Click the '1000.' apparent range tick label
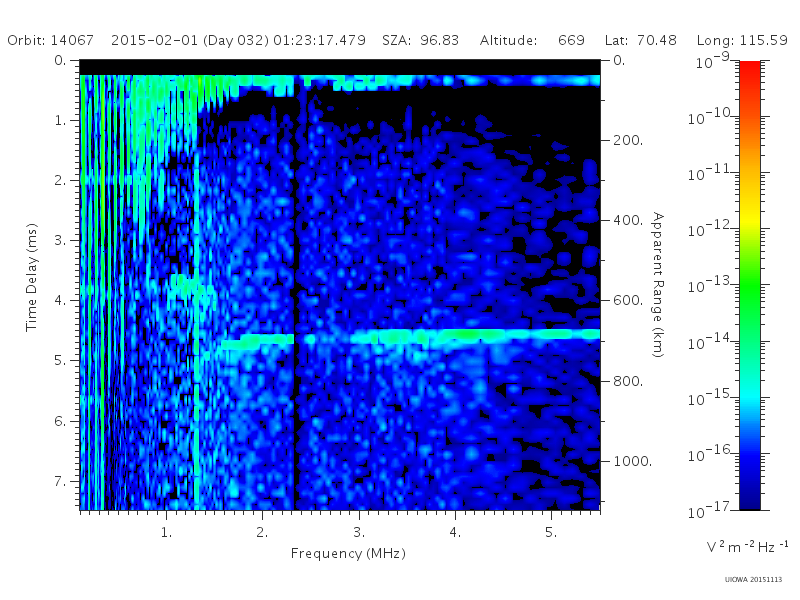Image resolution: width=800 pixels, height=600 pixels. [632, 461]
